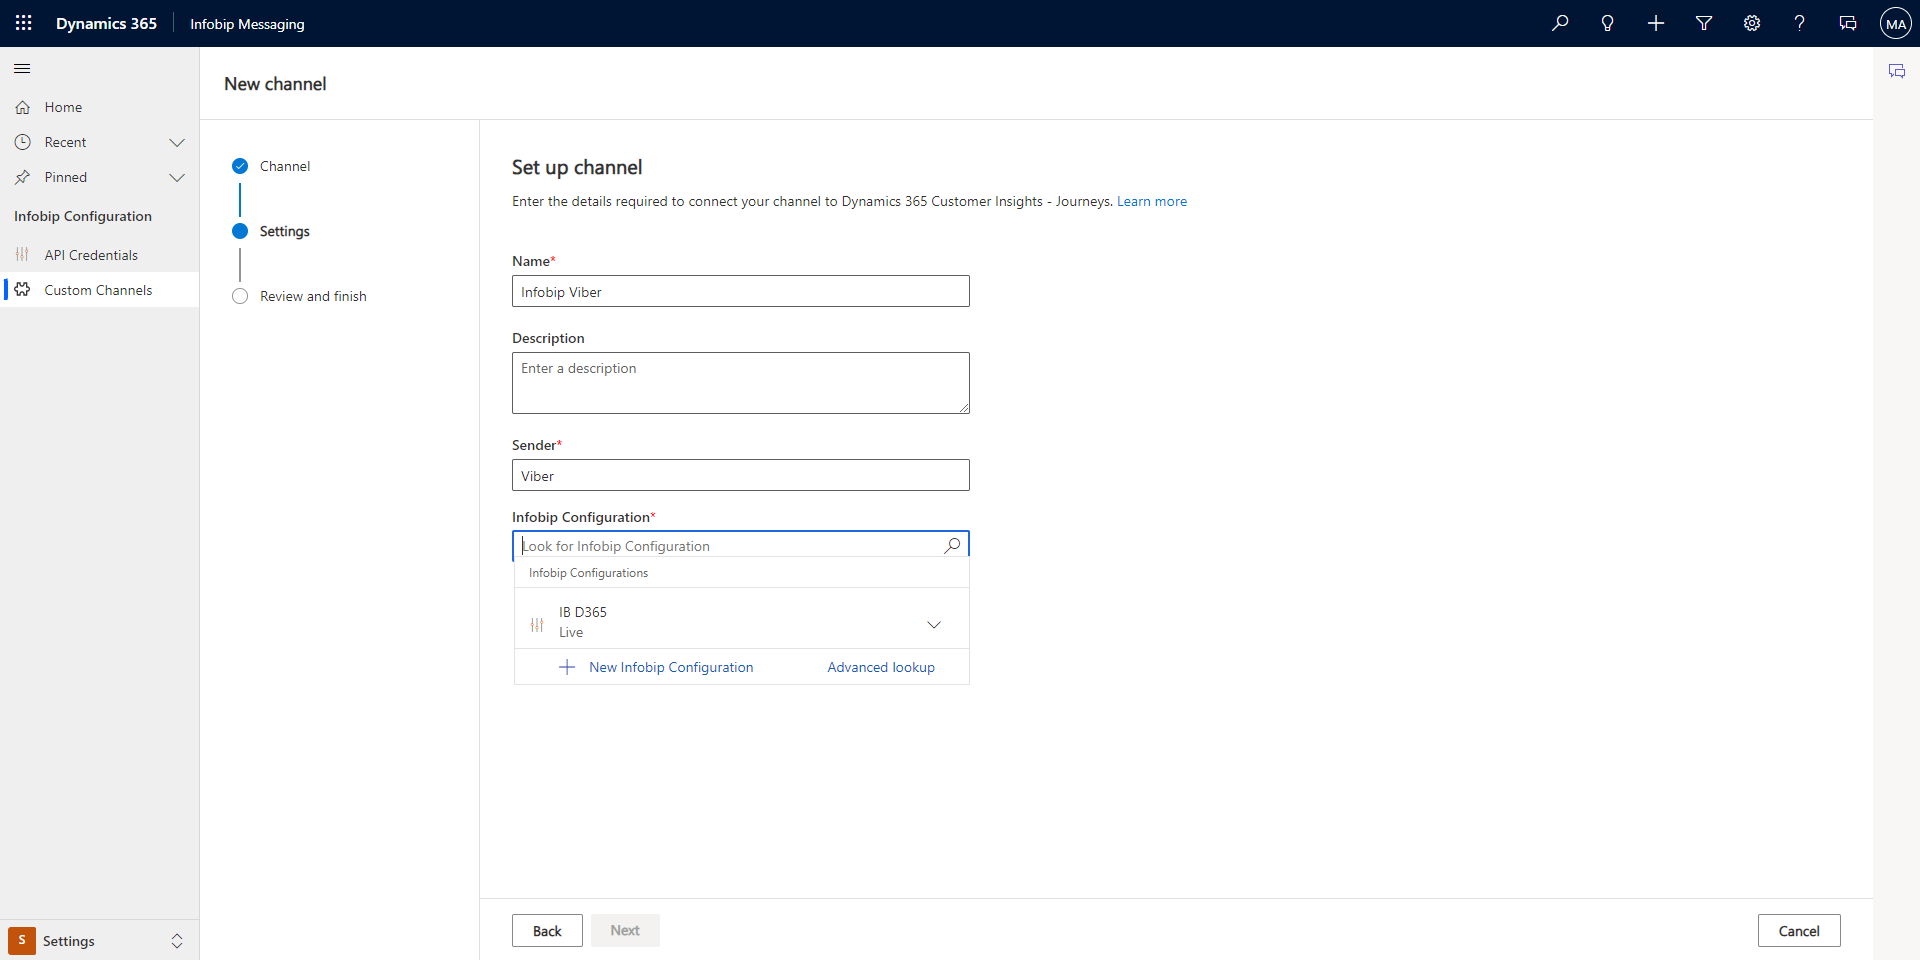The height and width of the screenshot is (960, 1920).
Task: Expand the Recent section chevron
Action: (177, 142)
